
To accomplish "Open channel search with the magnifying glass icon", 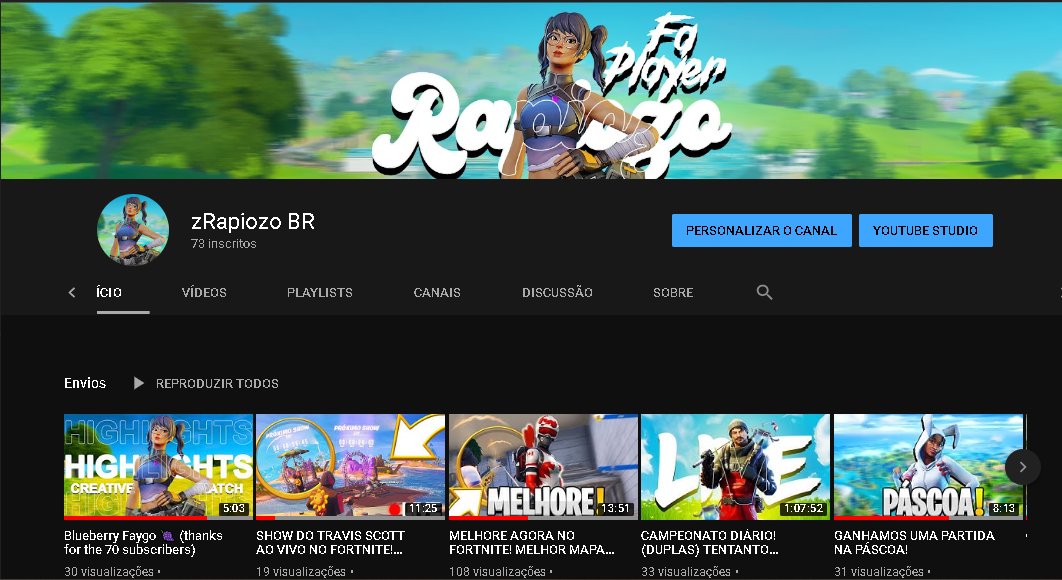I will pyautogui.click(x=764, y=292).
